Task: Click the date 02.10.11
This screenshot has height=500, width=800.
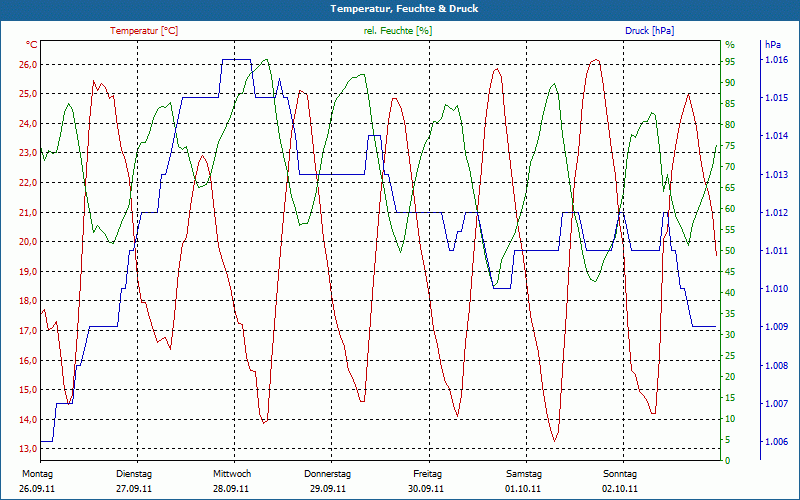Action: (x=620, y=489)
